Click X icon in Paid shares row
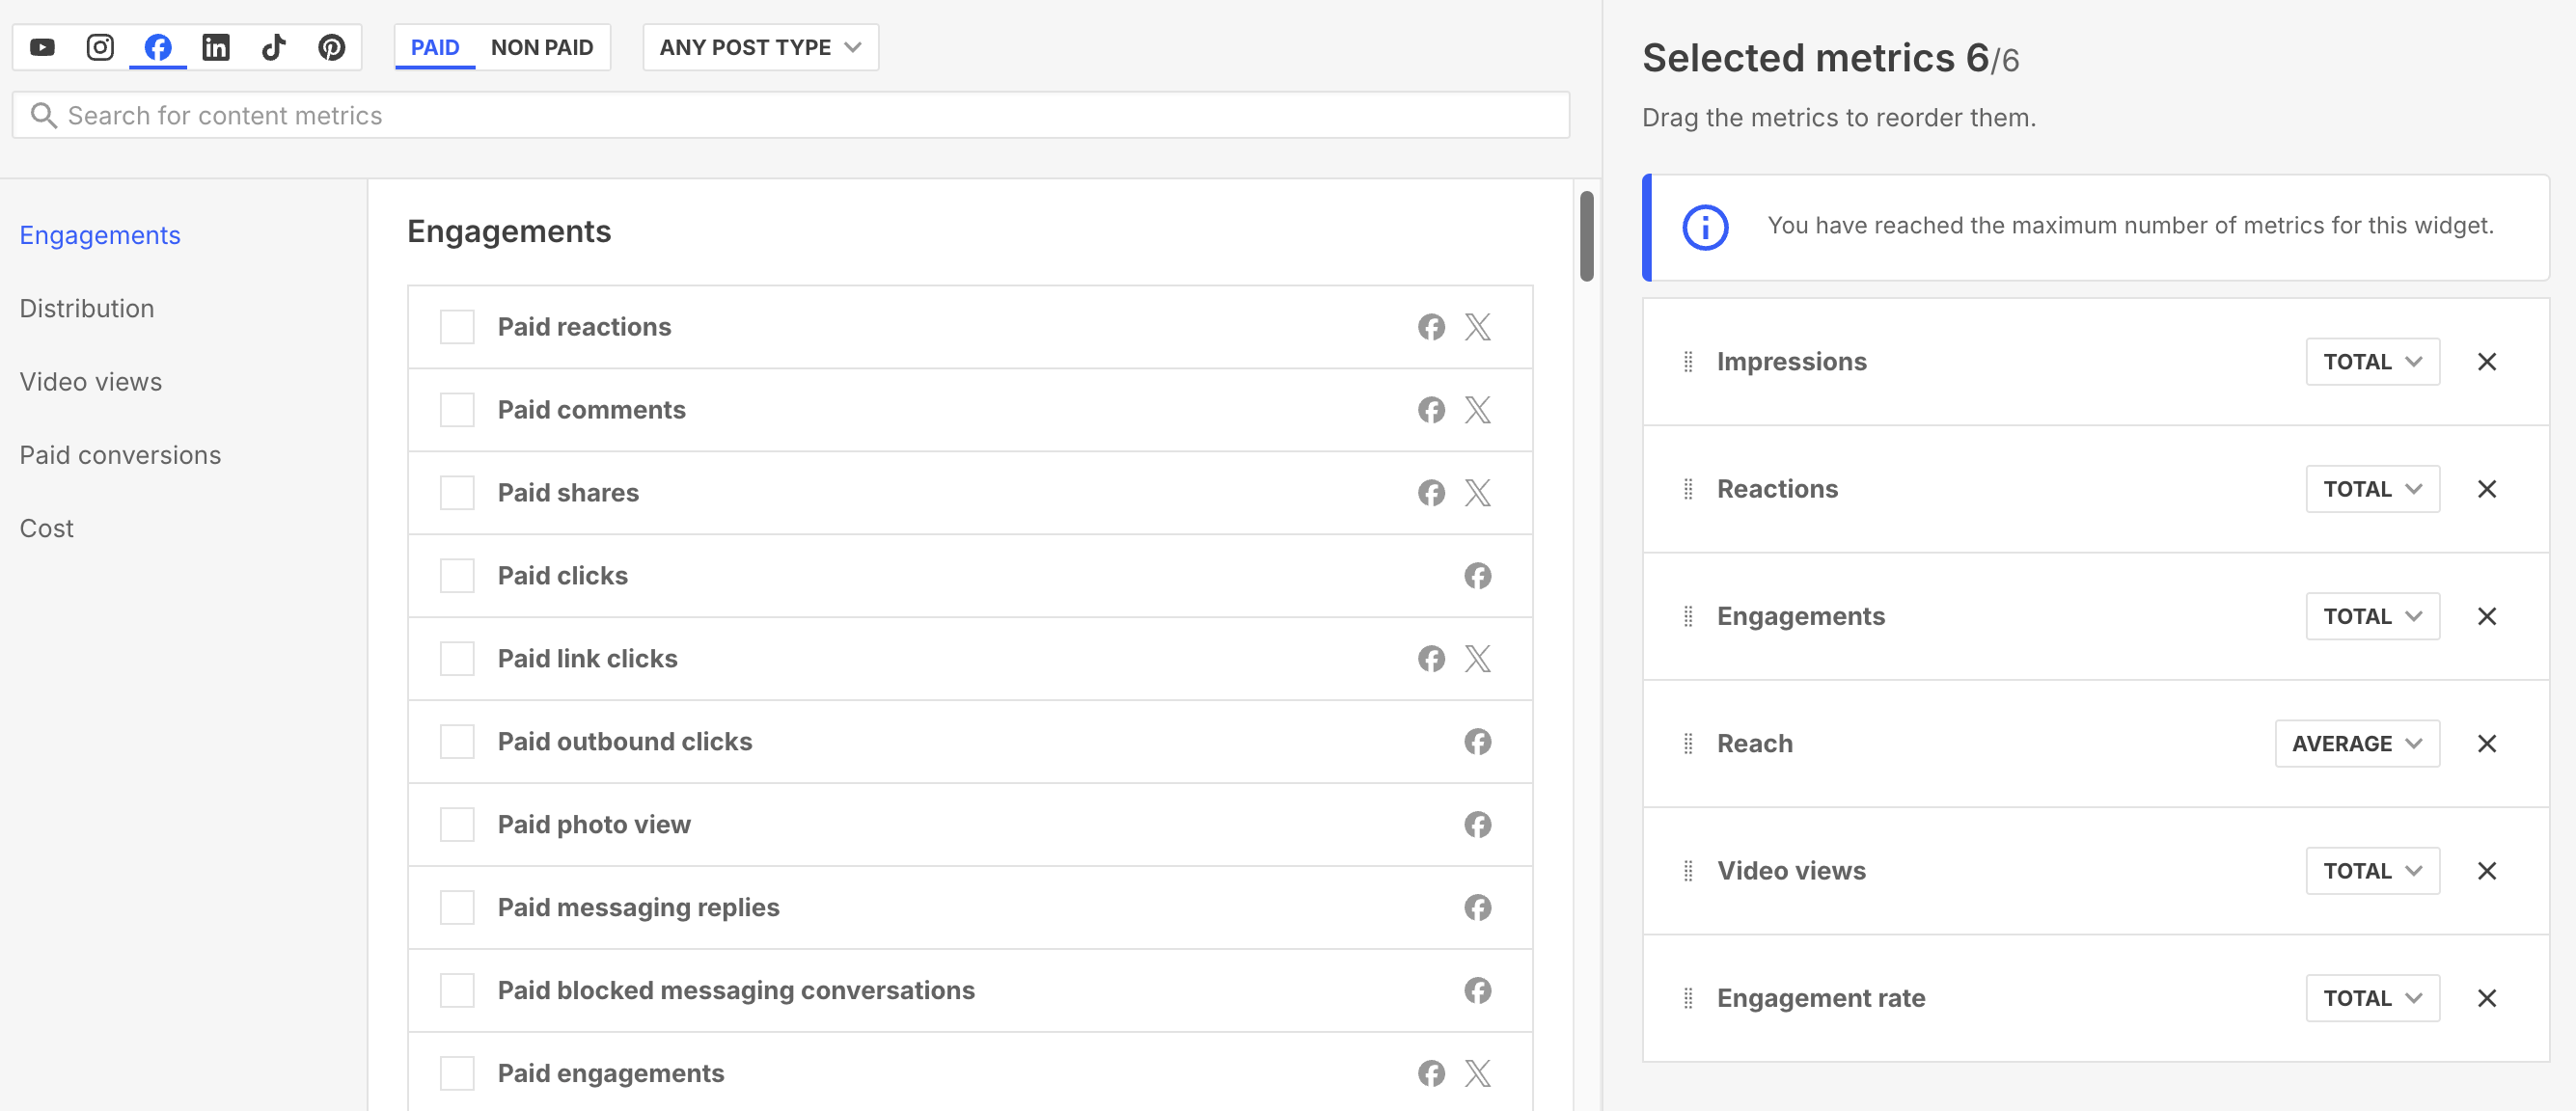 click(1478, 493)
